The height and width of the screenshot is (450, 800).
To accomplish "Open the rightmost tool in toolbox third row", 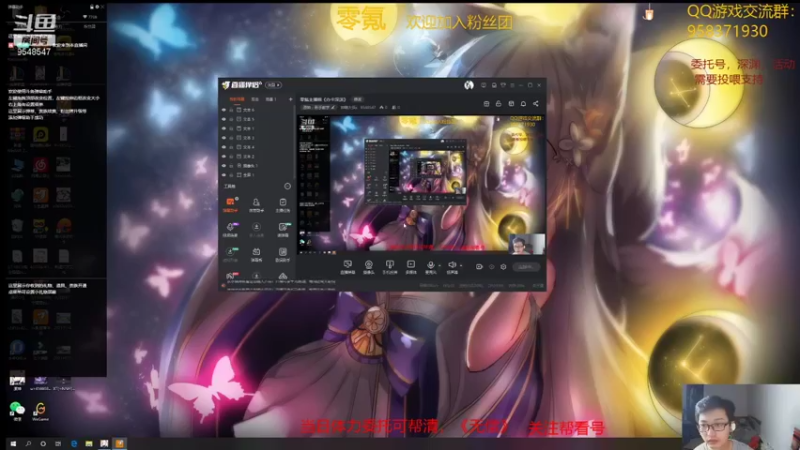I will coord(283,254).
